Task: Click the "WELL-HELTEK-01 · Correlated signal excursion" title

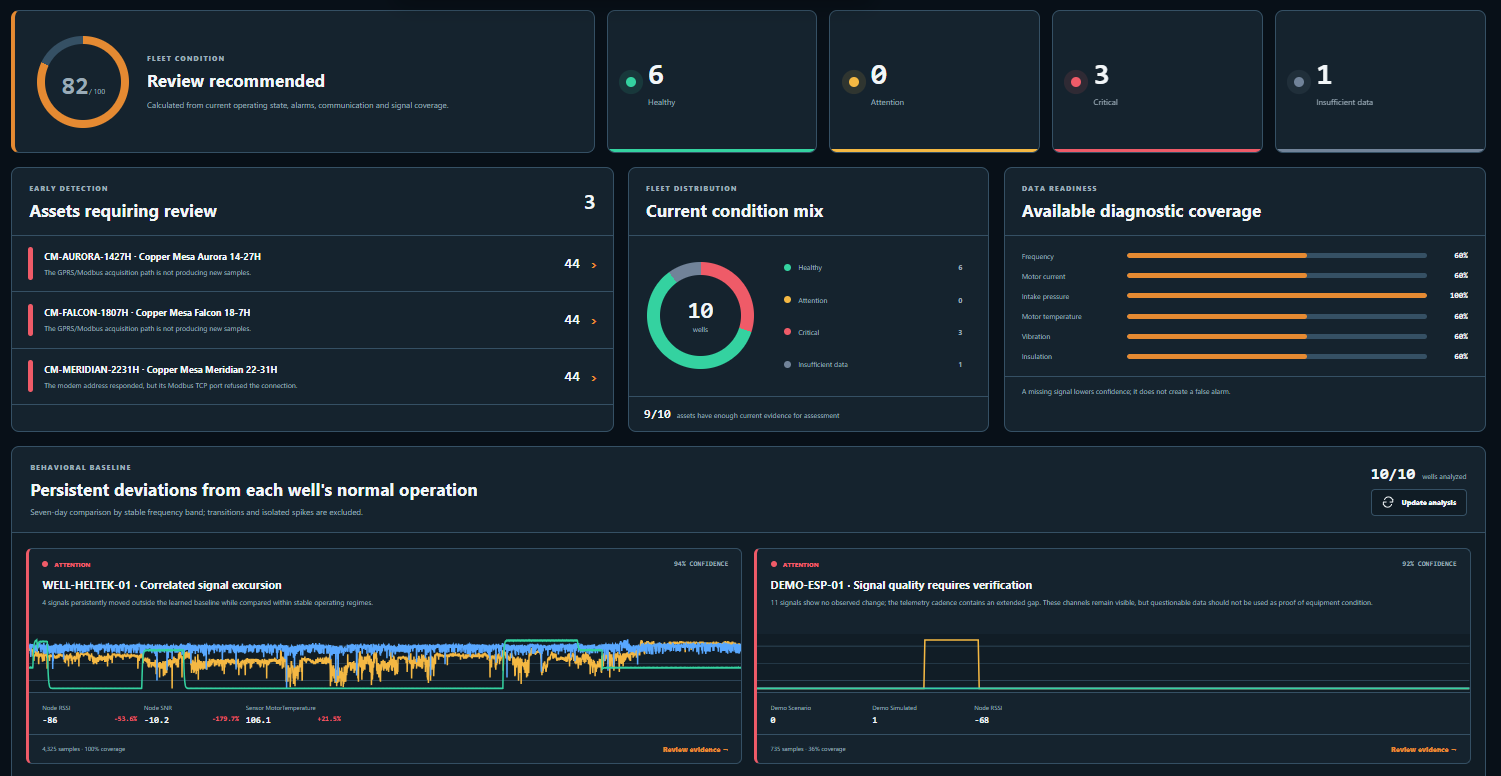Action: [x=162, y=585]
